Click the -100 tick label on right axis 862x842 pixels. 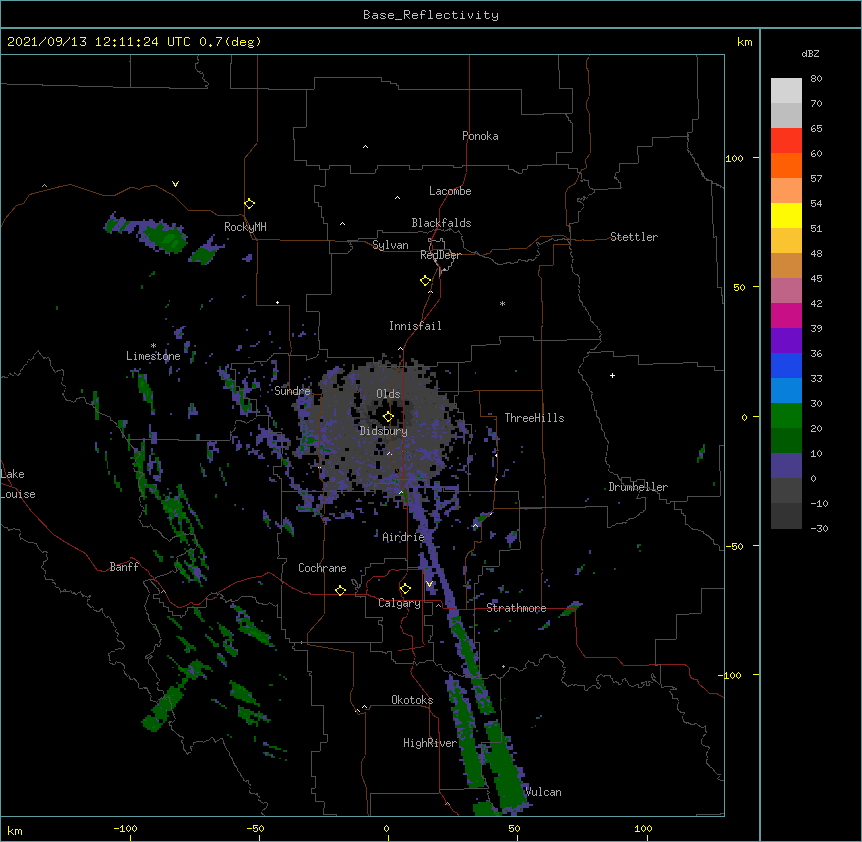pyautogui.click(x=731, y=675)
